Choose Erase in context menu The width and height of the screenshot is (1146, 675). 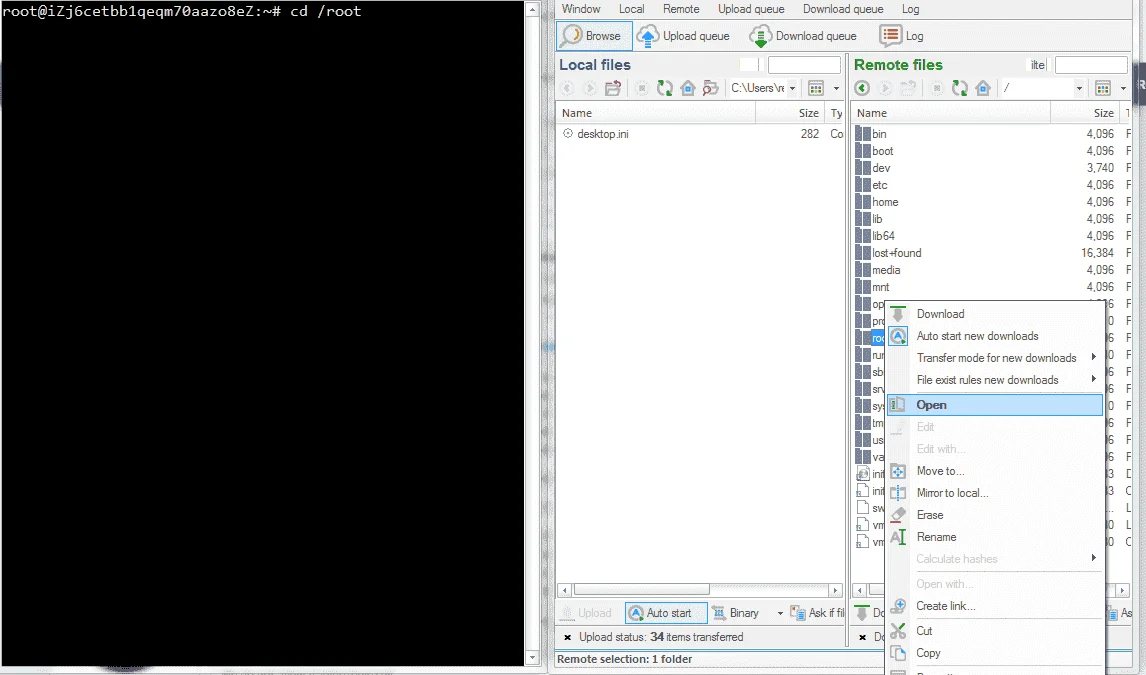tap(994, 515)
